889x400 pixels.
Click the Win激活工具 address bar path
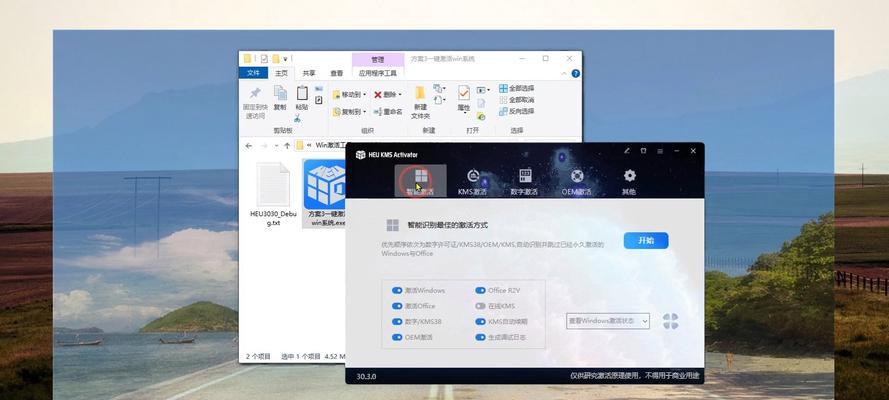(329, 146)
